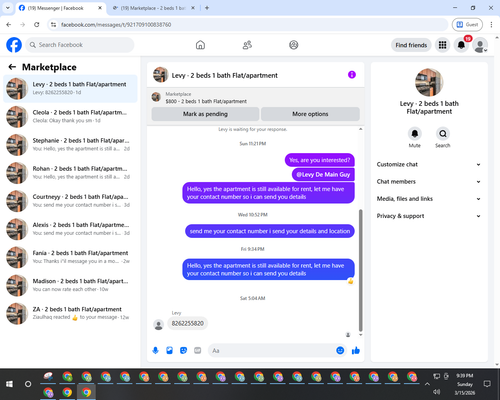Choose a sticker icon in composer

(x=183, y=350)
